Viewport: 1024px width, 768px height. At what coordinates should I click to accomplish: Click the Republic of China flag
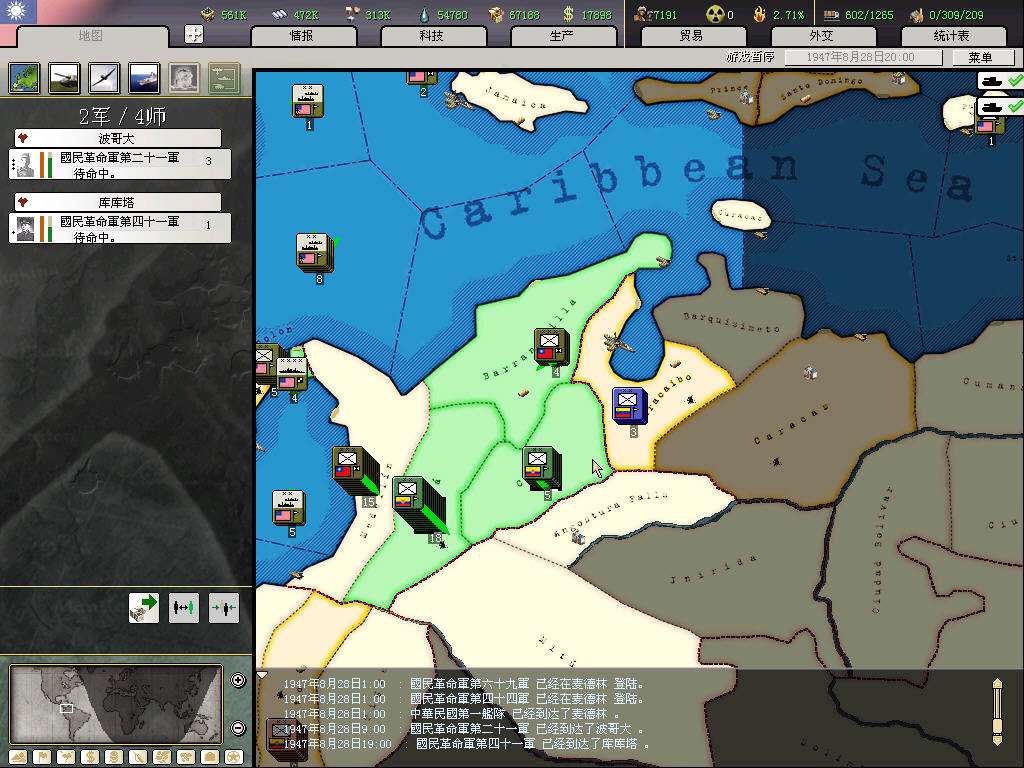[x=18, y=12]
